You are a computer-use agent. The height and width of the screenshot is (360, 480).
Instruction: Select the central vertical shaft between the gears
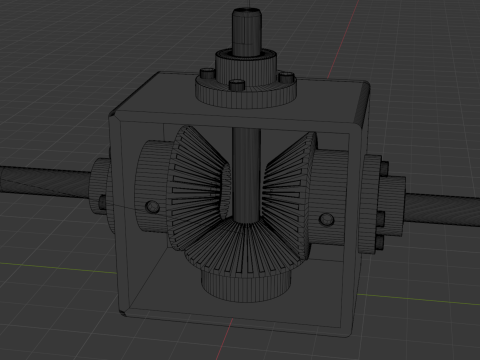tap(246, 174)
